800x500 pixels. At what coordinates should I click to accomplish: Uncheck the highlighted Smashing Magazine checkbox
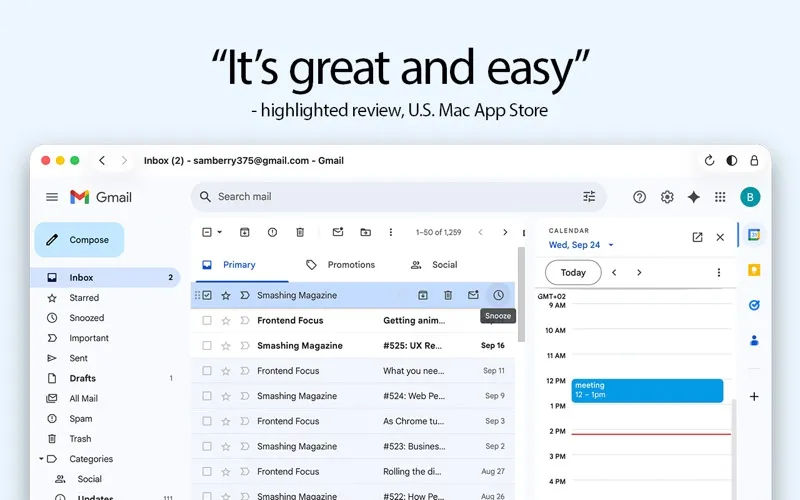[207, 295]
